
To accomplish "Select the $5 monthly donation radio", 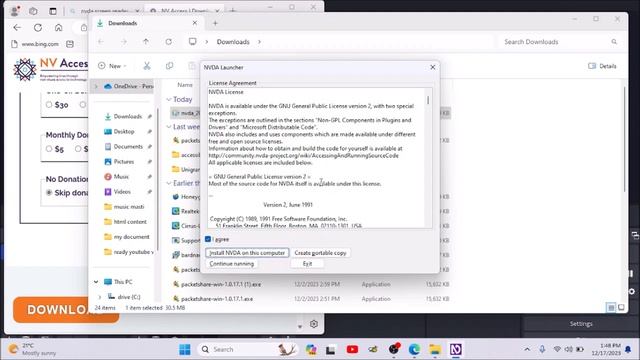I will 49,149.
